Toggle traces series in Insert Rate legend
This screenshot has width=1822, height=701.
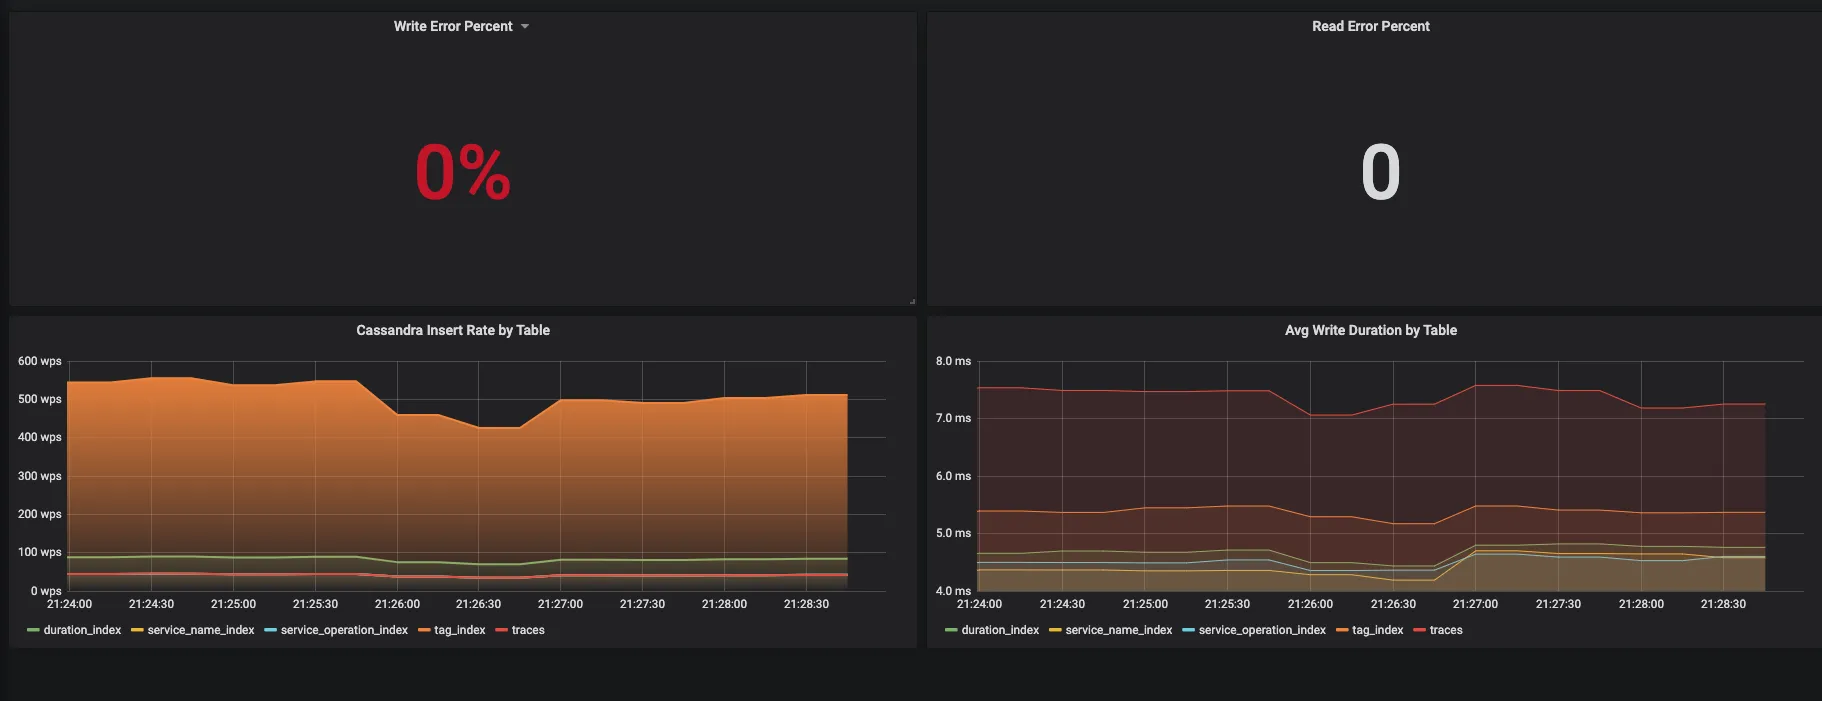click(528, 630)
